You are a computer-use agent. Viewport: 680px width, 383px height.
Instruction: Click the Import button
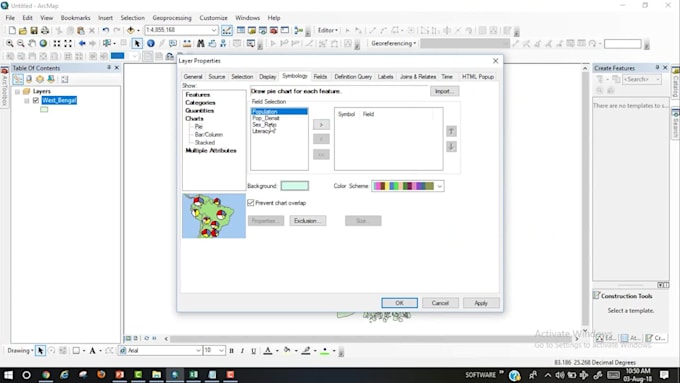445,91
